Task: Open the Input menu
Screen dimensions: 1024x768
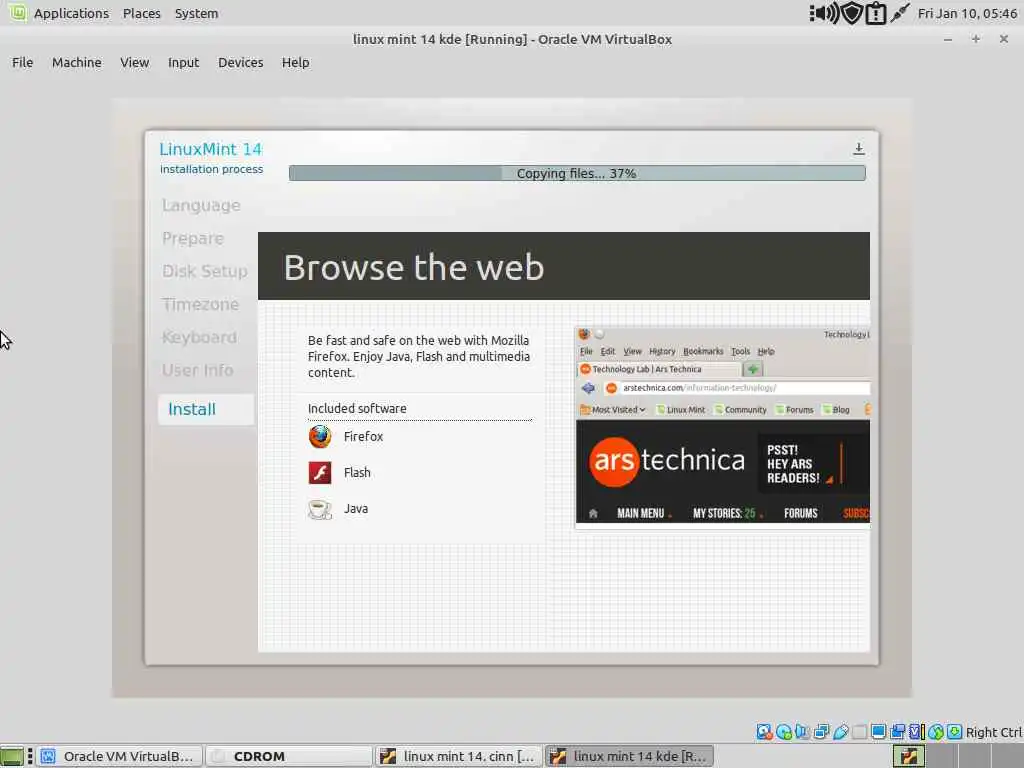Action: pyautogui.click(x=184, y=62)
